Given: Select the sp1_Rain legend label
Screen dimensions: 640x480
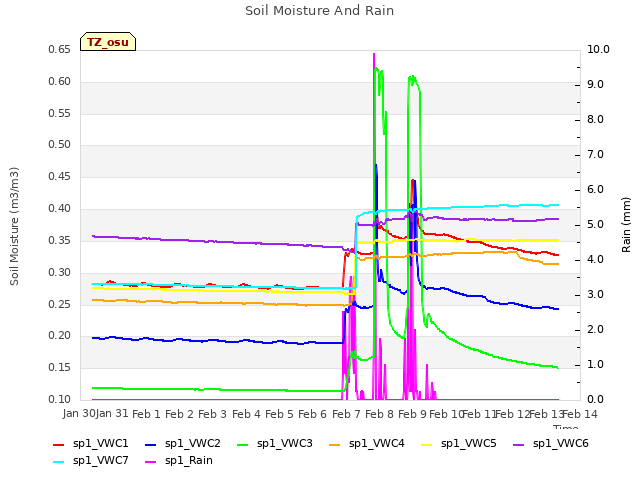Looking at the screenshot, I should click(189, 461).
